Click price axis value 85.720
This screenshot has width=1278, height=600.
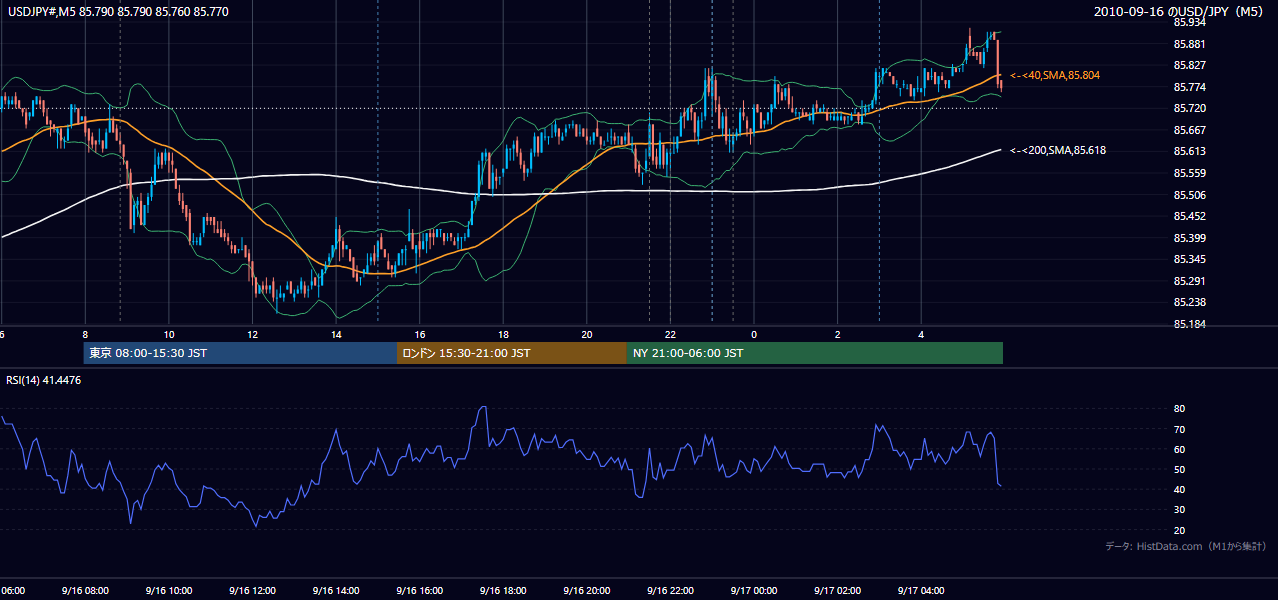(x=1190, y=108)
